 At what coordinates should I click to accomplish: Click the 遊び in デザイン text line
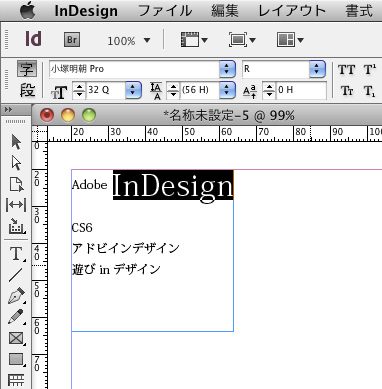(116, 269)
